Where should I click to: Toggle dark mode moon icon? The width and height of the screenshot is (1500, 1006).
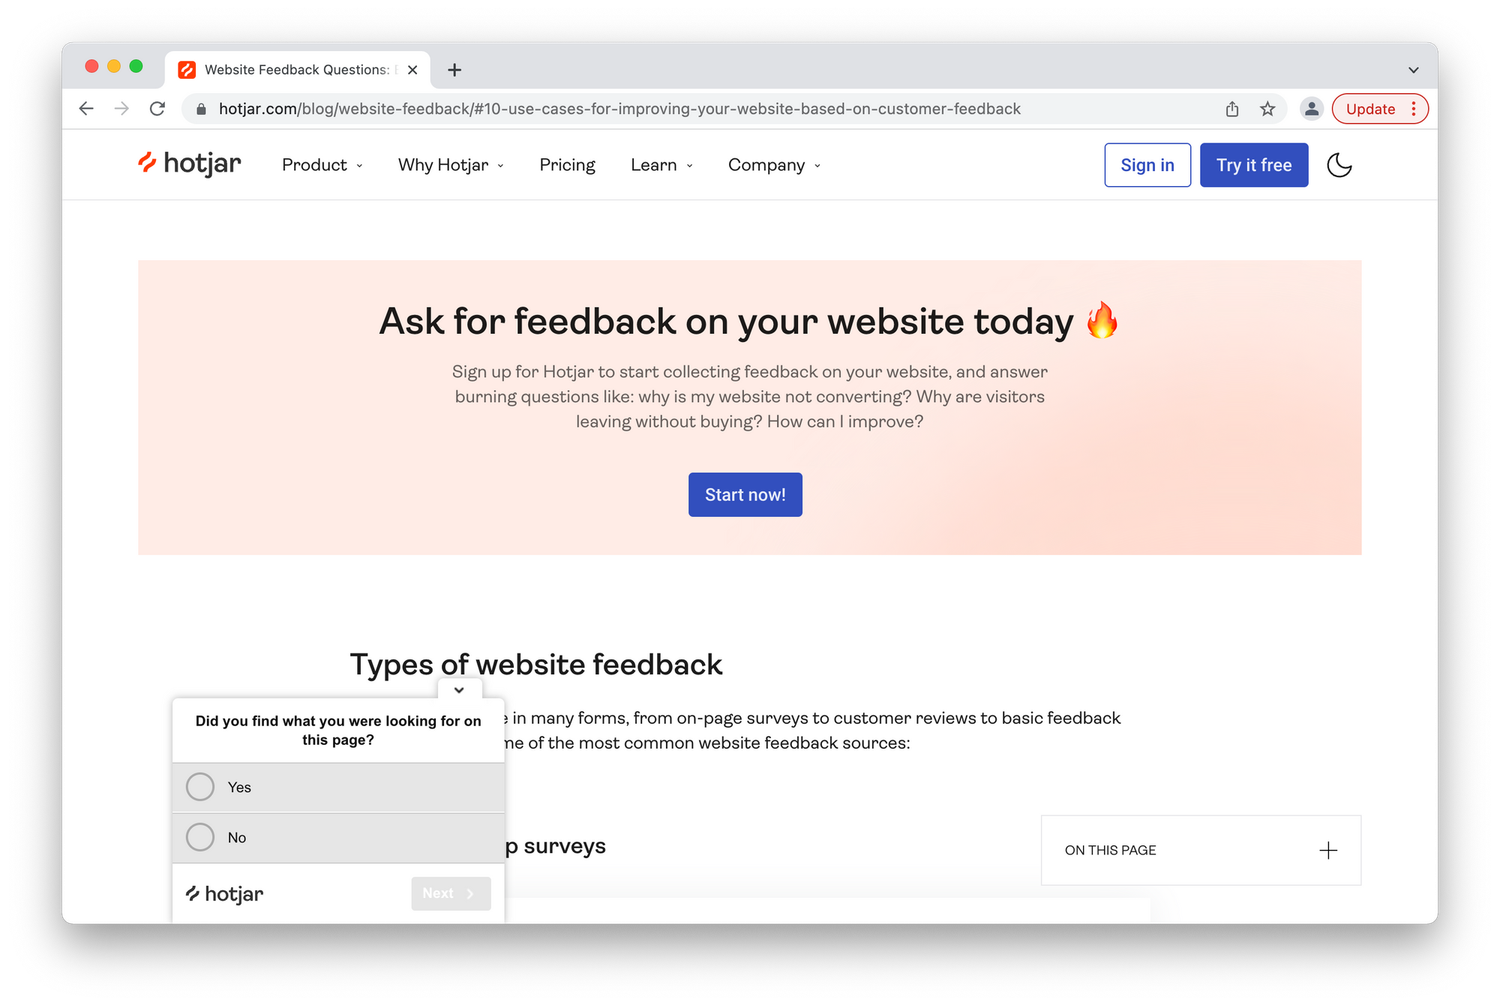[1339, 165]
